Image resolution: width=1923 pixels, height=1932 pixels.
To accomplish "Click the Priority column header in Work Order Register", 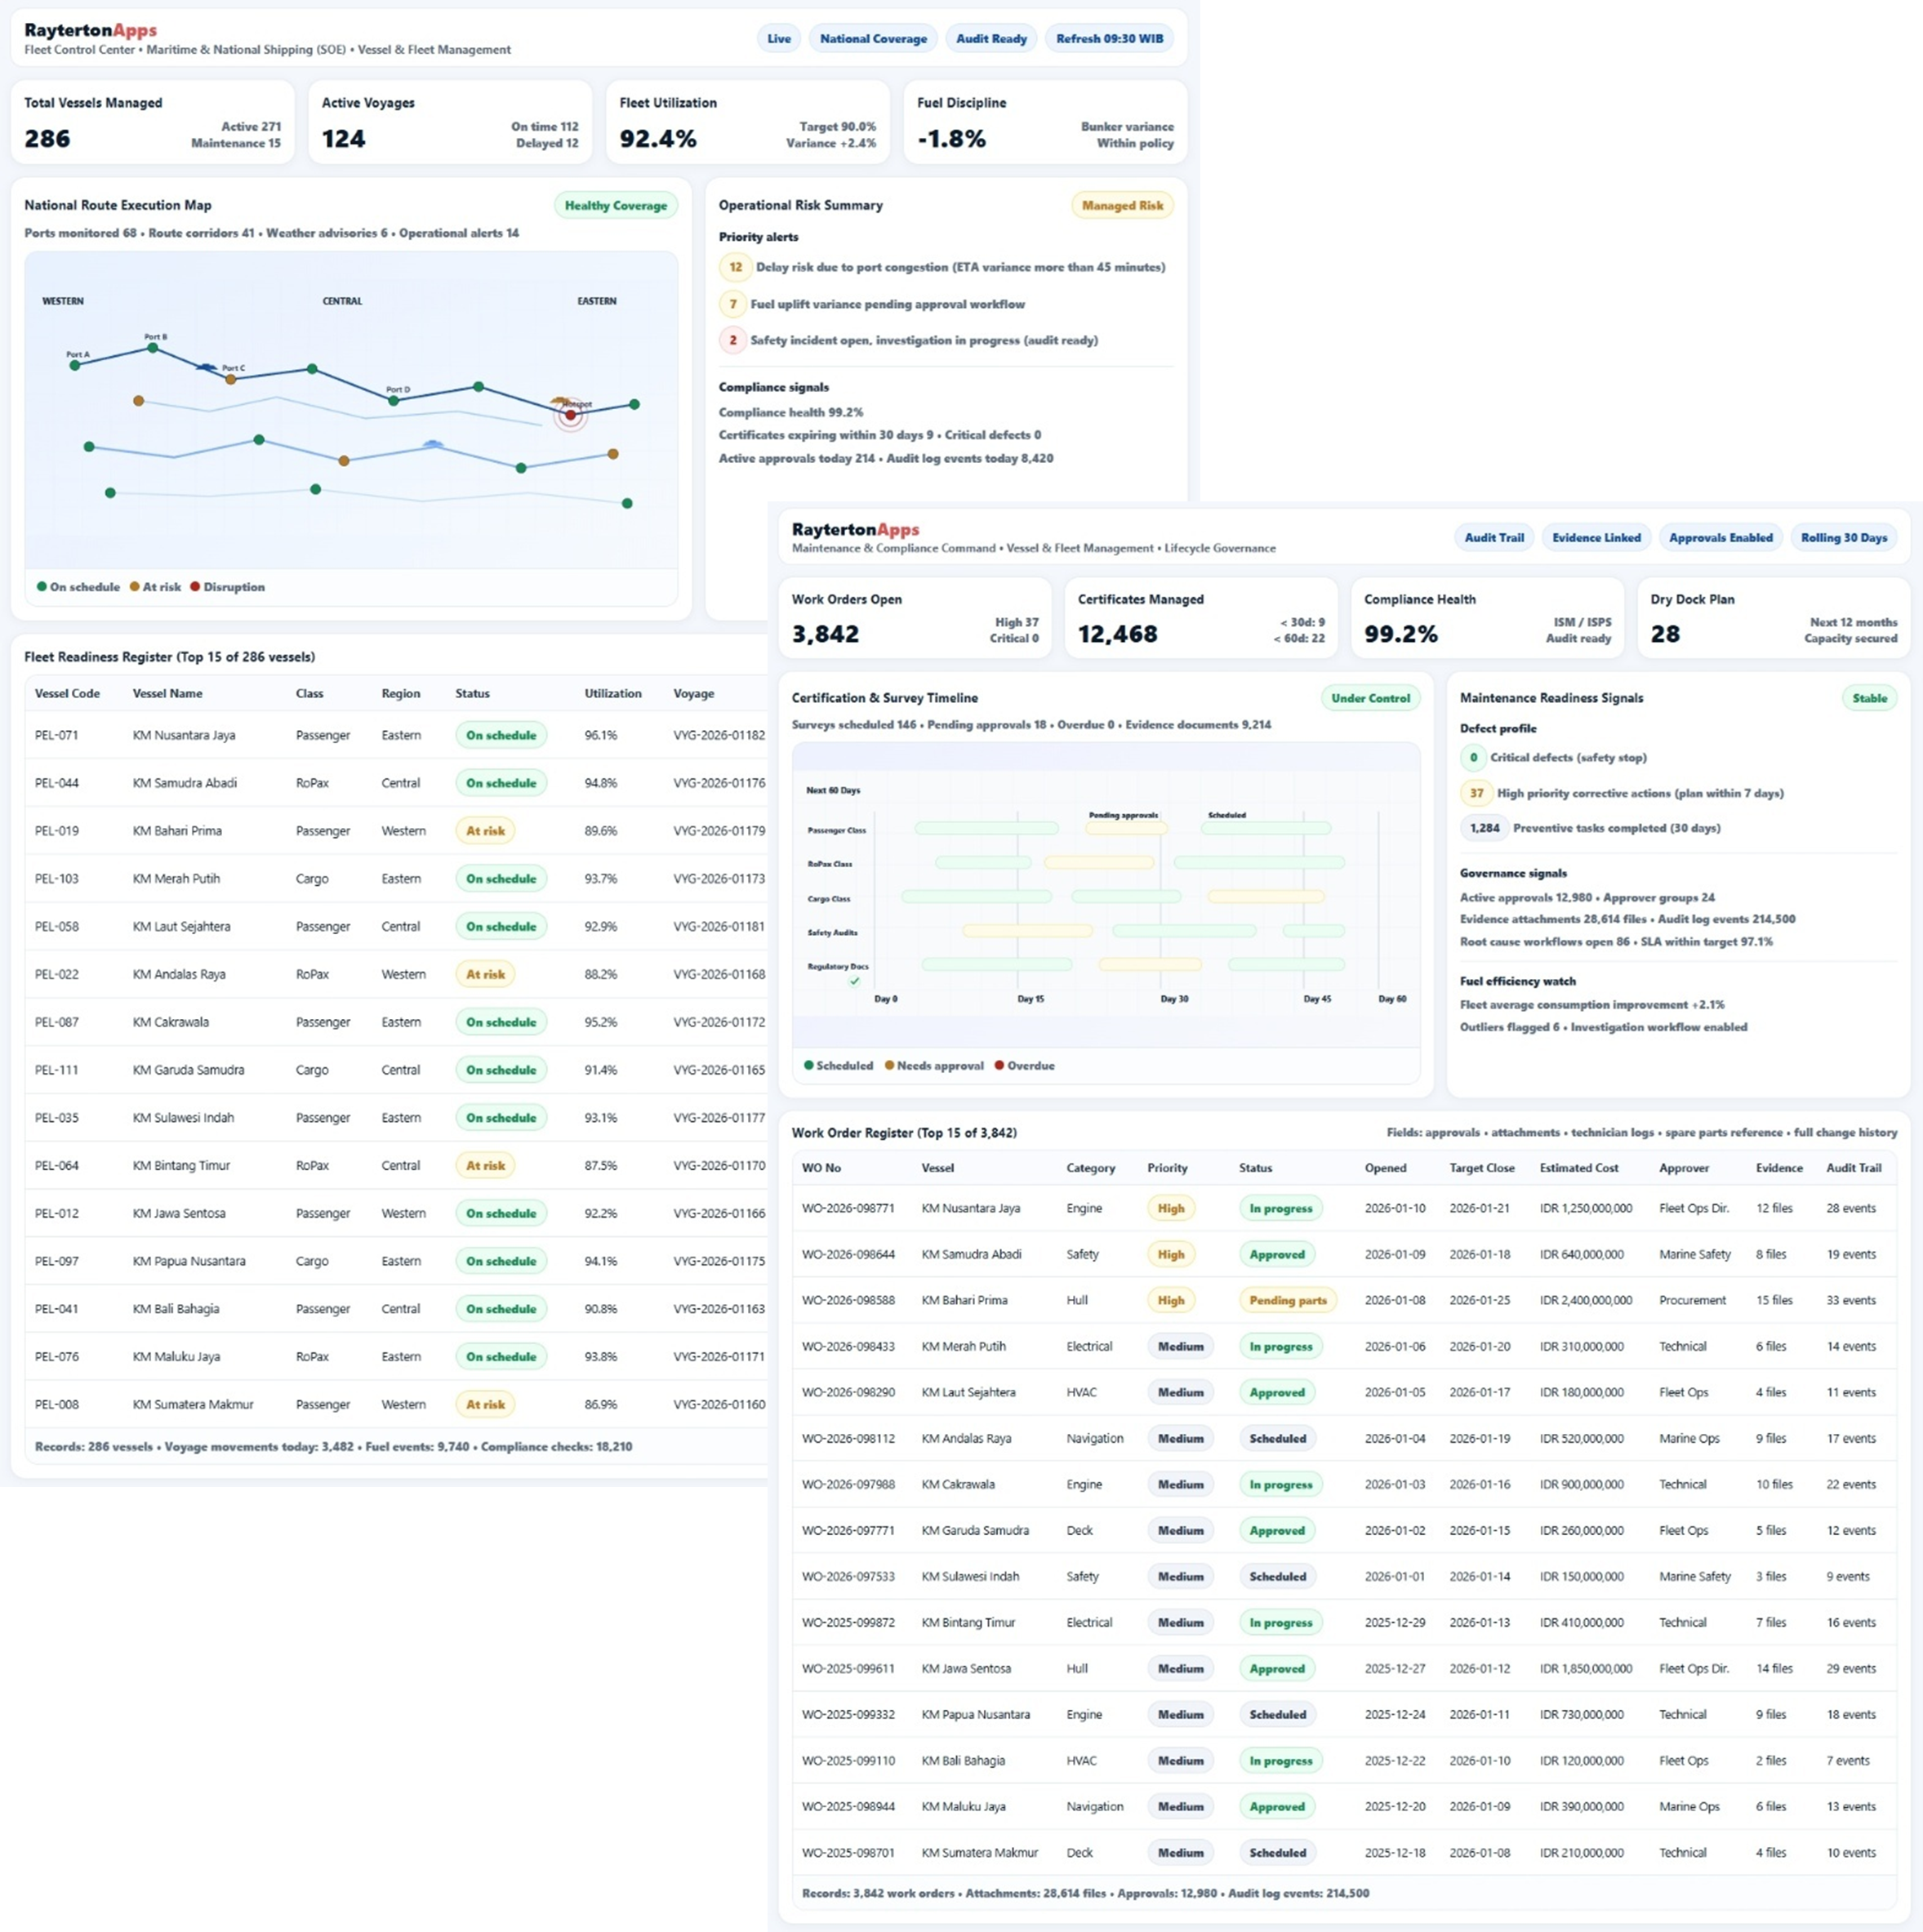I will coord(1167,1167).
